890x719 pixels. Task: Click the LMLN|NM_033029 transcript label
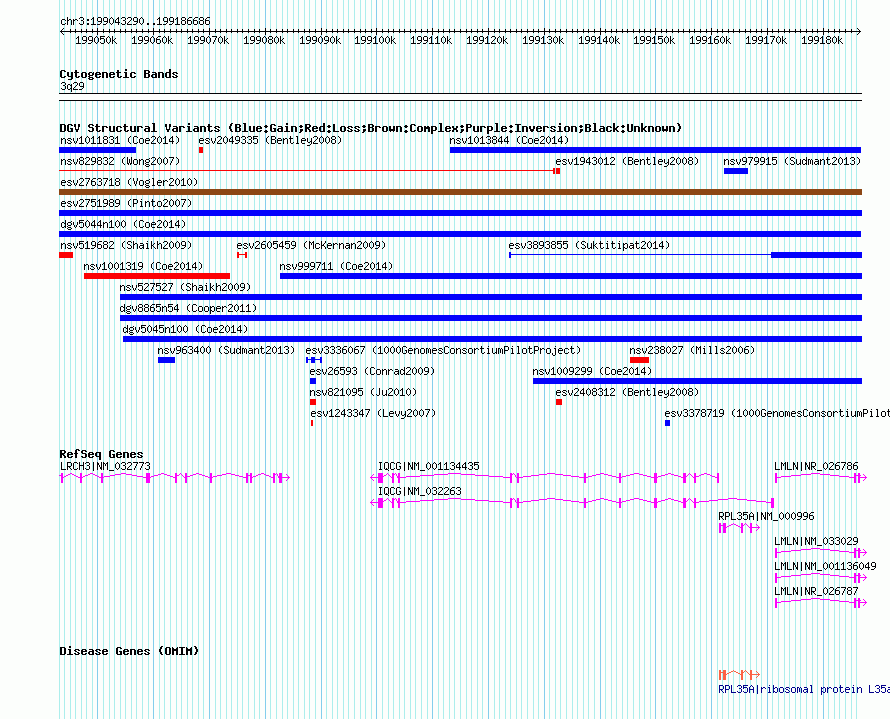pyautogui.click(x=816, y=541)
